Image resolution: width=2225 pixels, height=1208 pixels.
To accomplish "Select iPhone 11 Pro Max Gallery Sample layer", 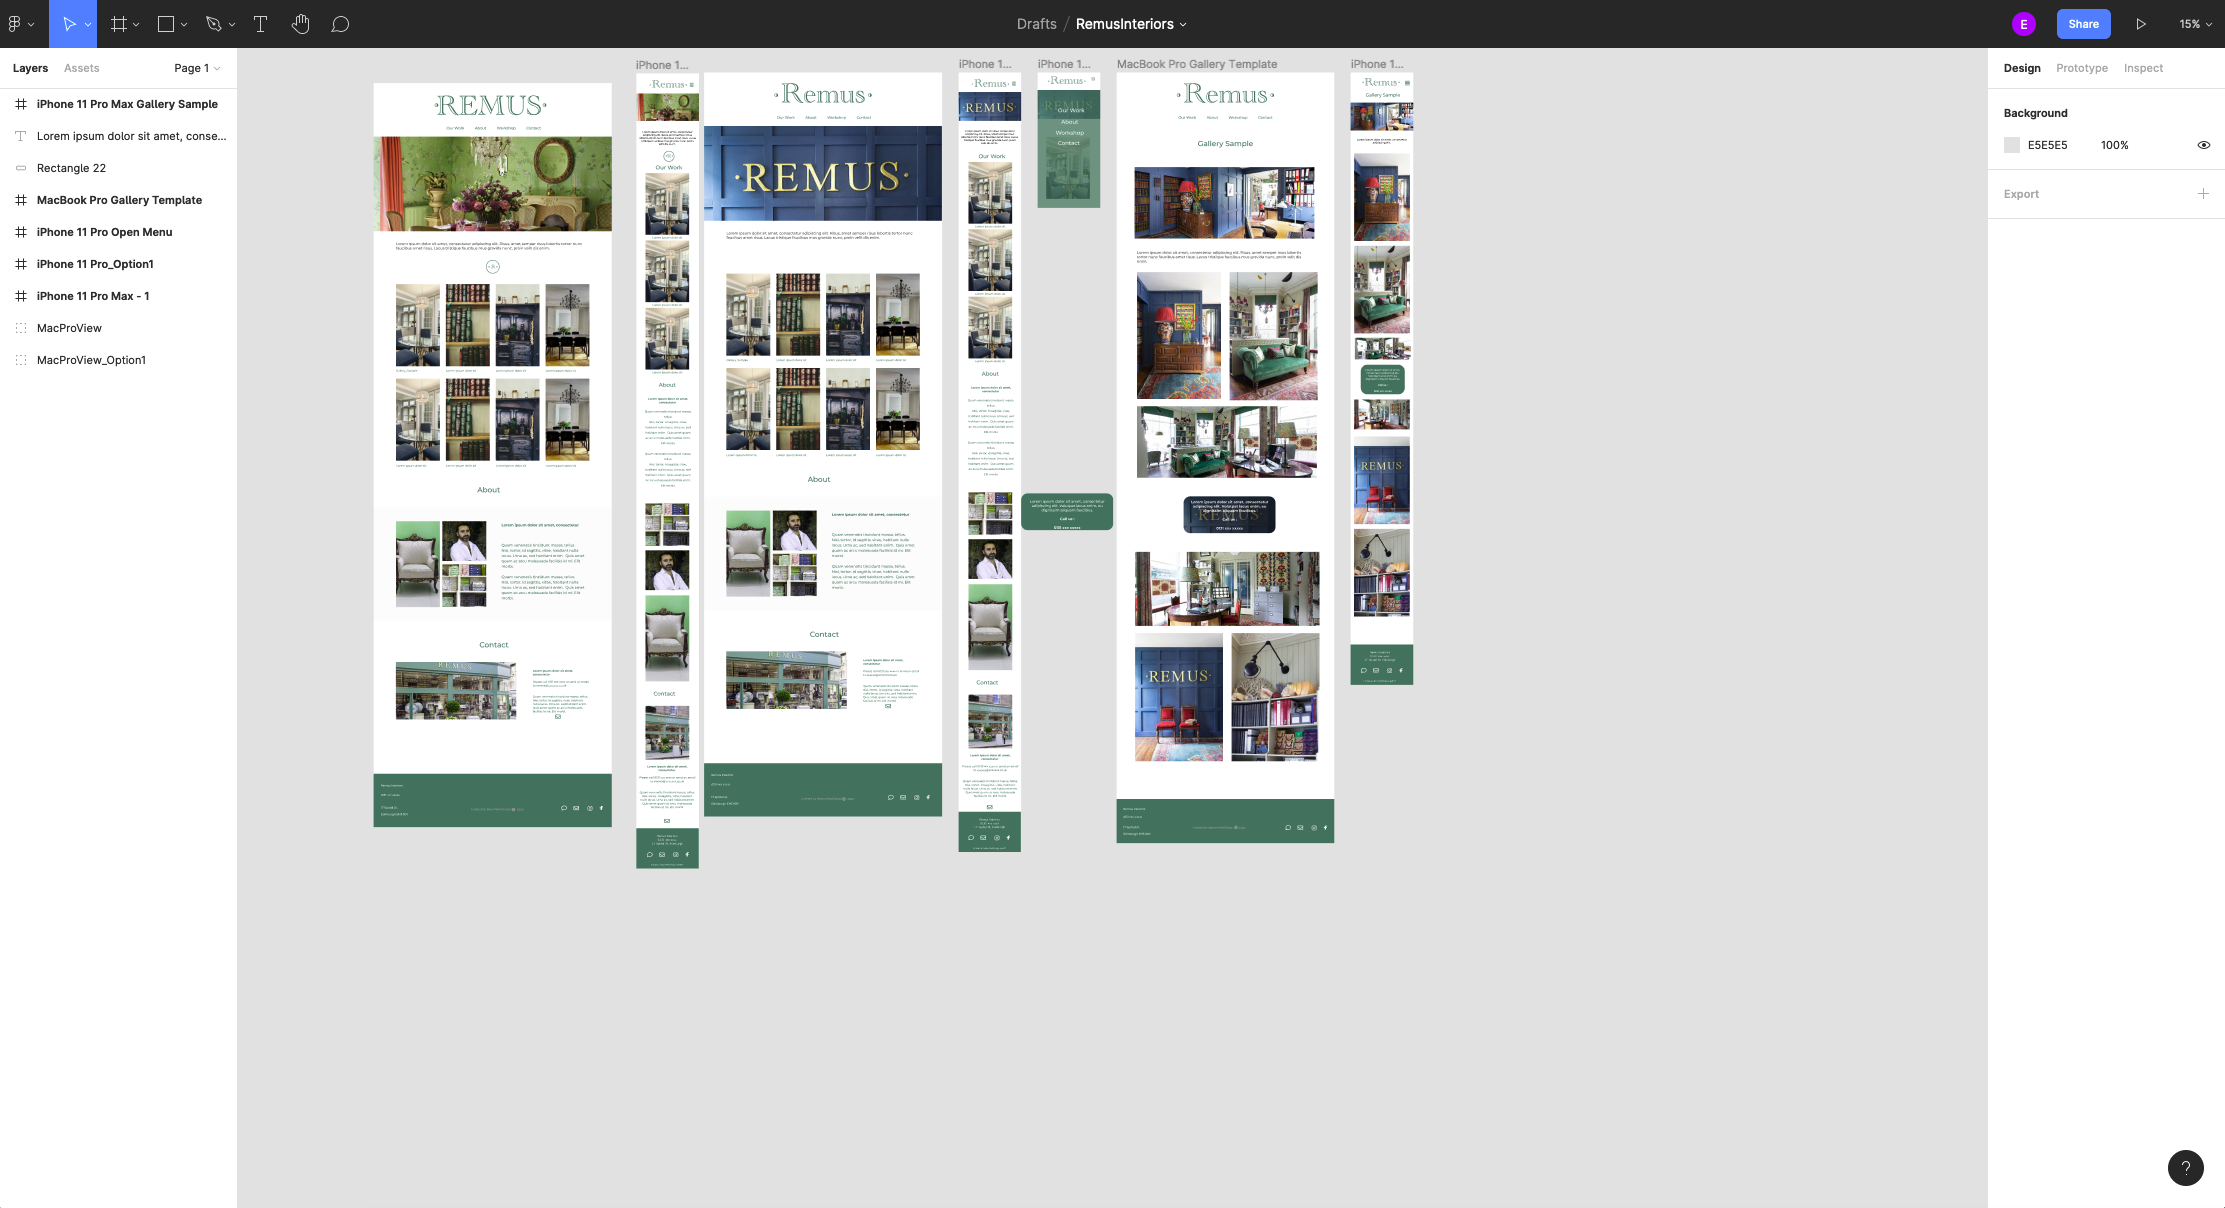I will point(118,104).
